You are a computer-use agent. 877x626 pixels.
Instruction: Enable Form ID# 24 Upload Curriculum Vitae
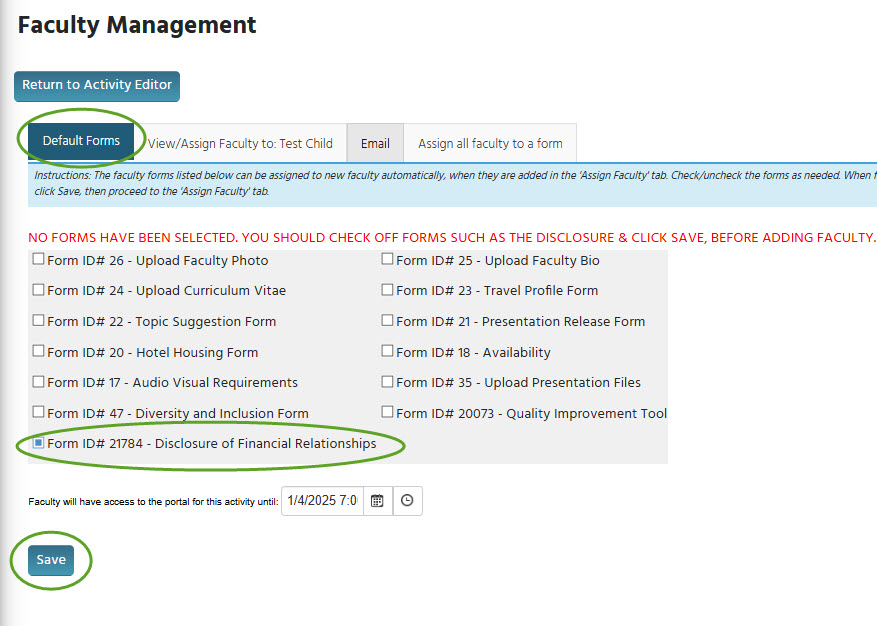(38, 290)
